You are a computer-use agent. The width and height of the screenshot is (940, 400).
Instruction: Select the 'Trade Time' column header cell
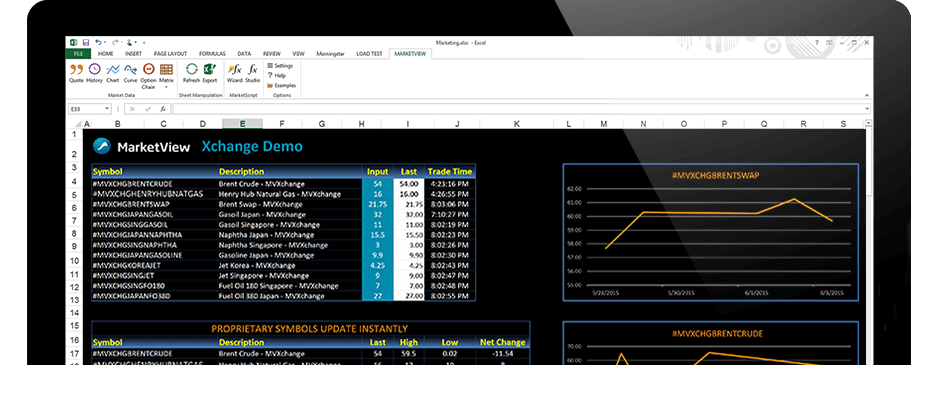pyautogui.click(x=450, y=172)
